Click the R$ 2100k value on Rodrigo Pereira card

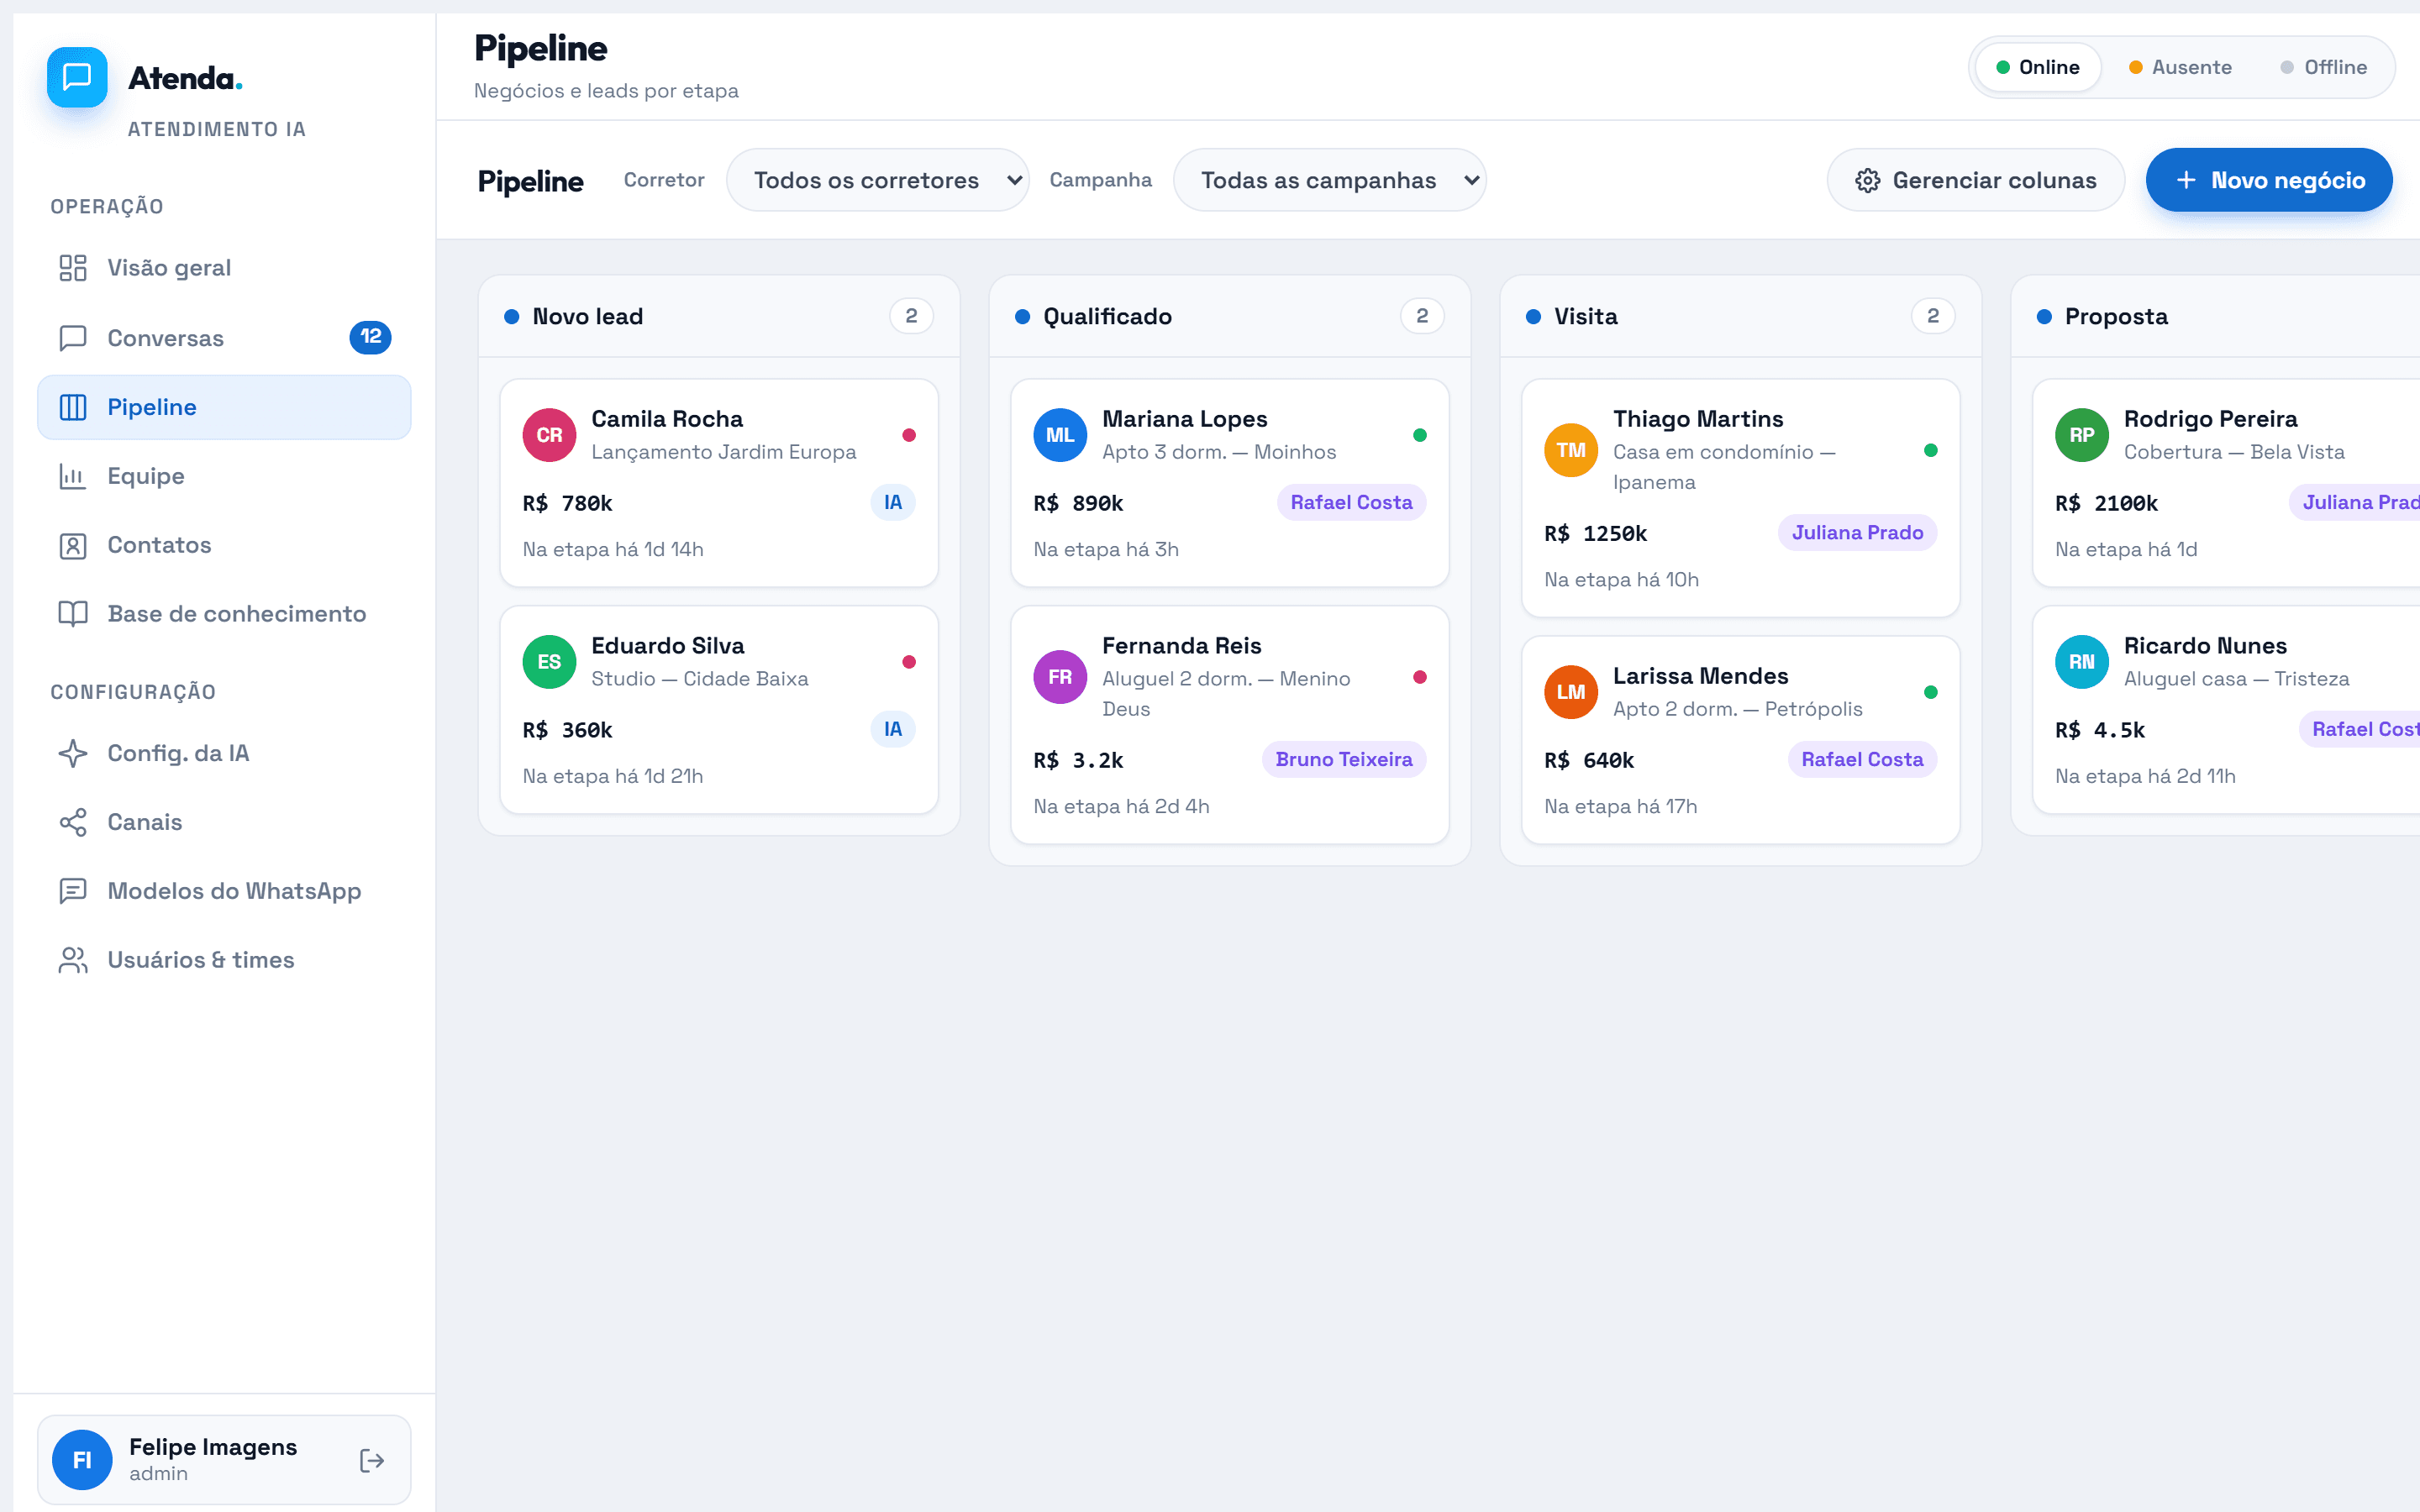pyautogui.click(x=2106, y=503)
